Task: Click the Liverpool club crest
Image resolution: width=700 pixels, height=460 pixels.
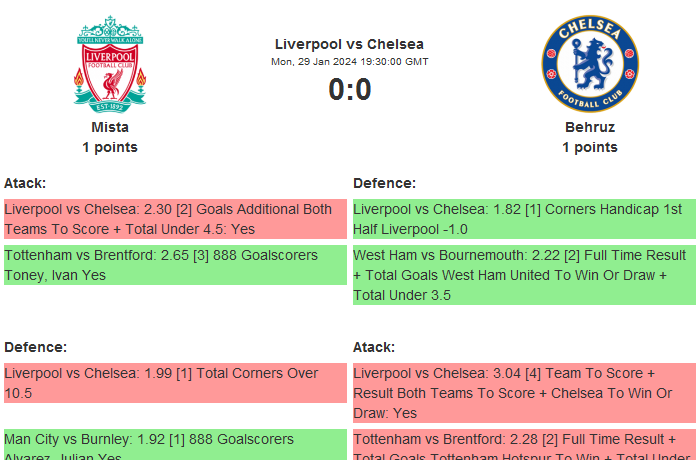Action: click(110, 63)
